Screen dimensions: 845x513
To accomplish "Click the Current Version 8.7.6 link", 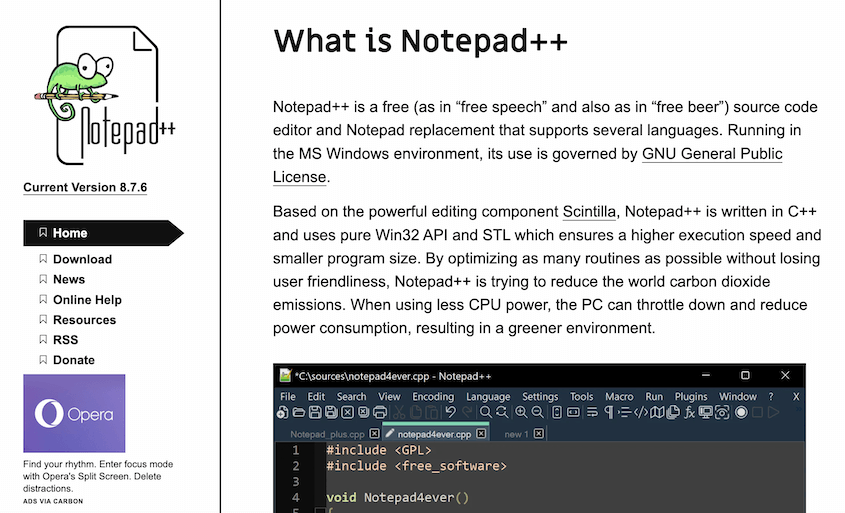I will tap(85, 188).
